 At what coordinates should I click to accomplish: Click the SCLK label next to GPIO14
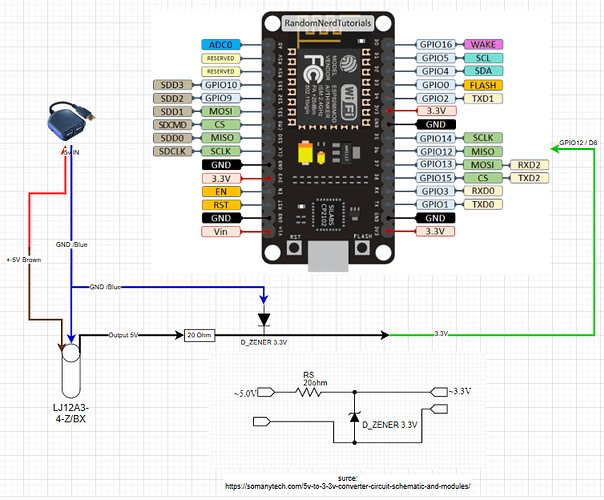tap(483, 138)
